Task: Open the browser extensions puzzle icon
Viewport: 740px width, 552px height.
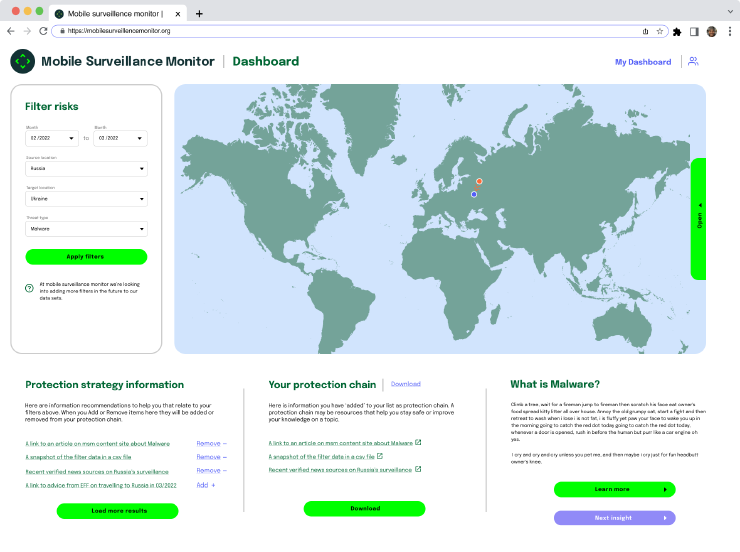Action: coord(678,31)
